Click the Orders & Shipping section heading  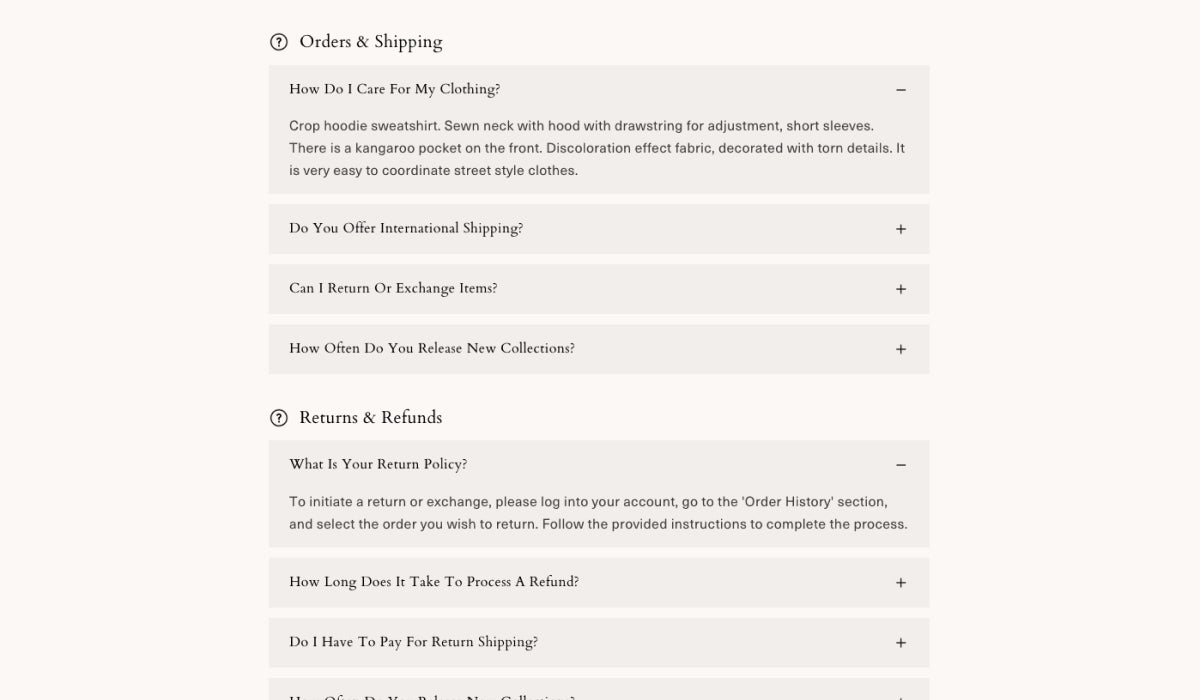click(x=371, y=42)
